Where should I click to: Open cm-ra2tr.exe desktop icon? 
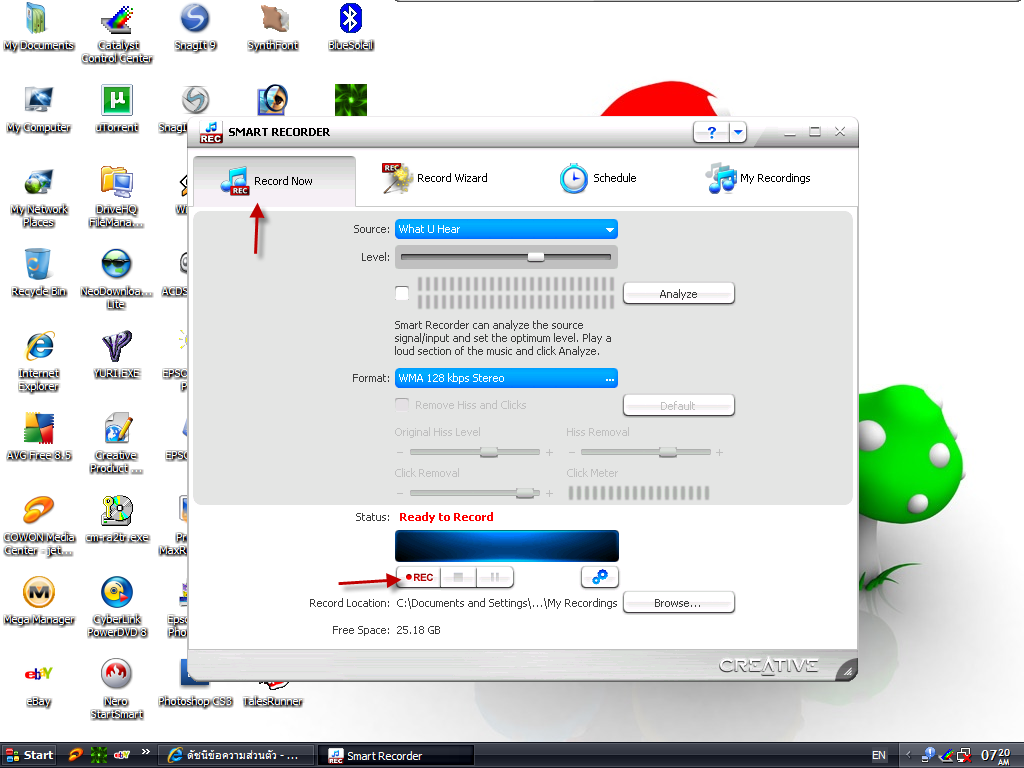116,519
